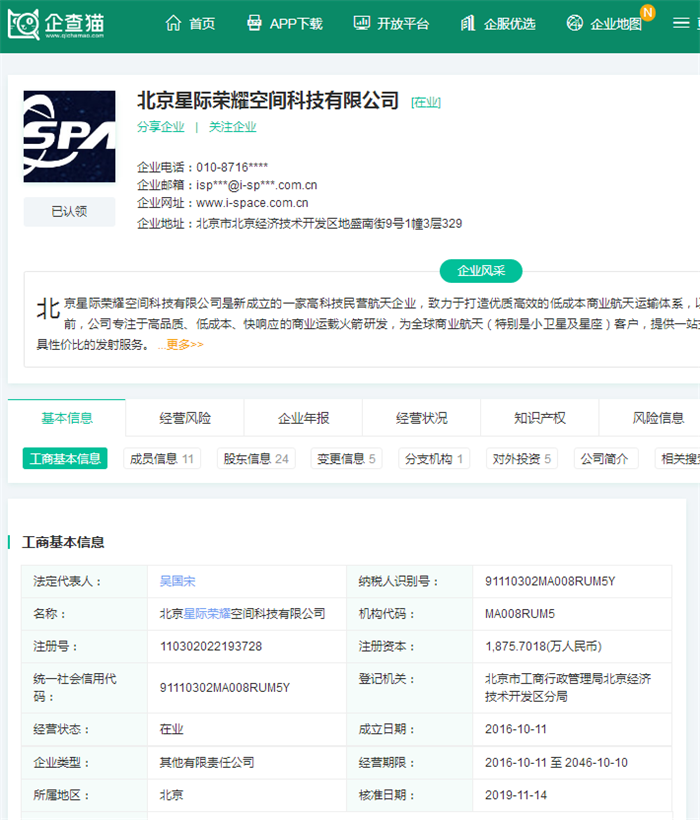Open the APP下载 navigation item
This screenshot has height=820, width=700.
click(x=296, y=24)
